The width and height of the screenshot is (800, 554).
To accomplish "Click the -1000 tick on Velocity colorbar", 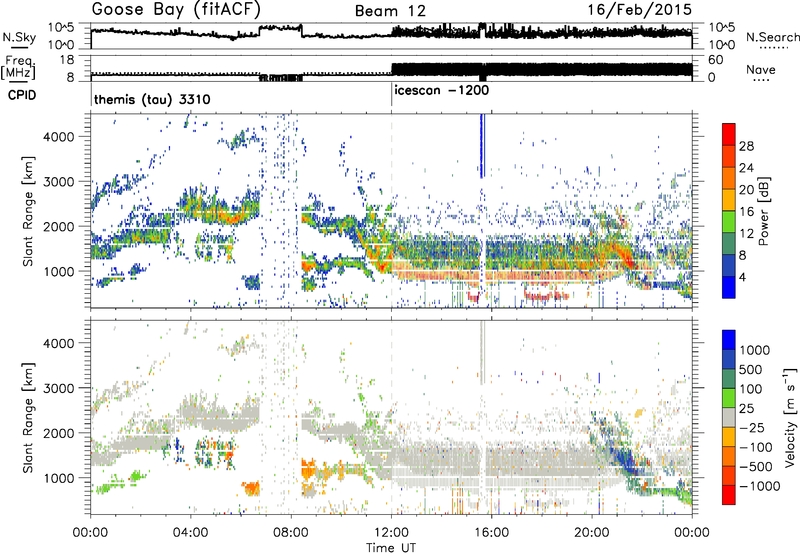I will point(759,486).
